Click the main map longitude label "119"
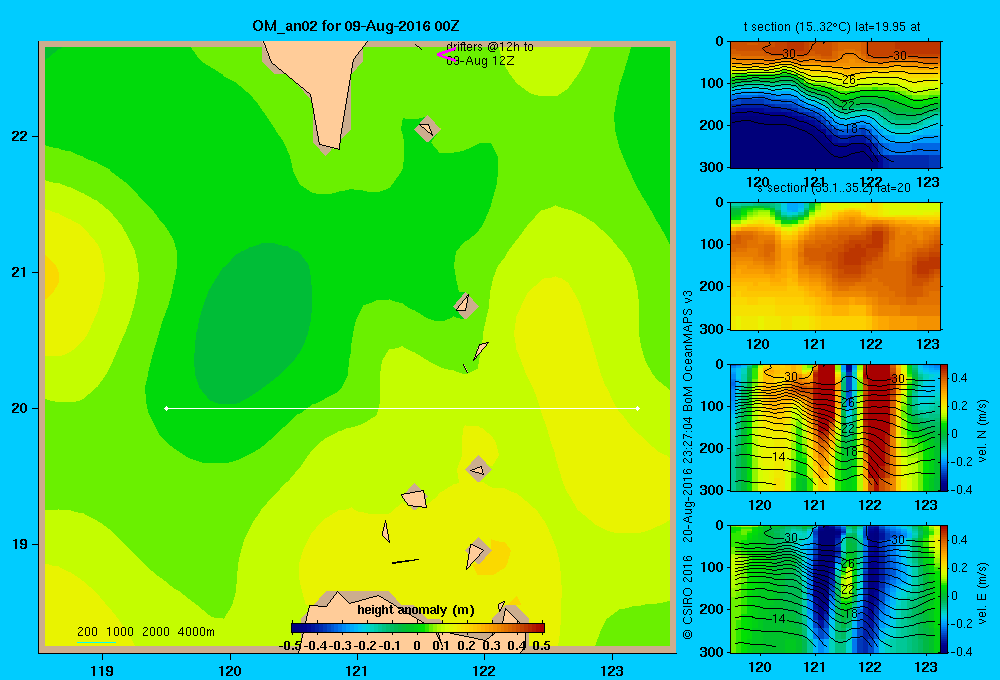The width and height of the screenshot is (1000, 680). point(102,670)
